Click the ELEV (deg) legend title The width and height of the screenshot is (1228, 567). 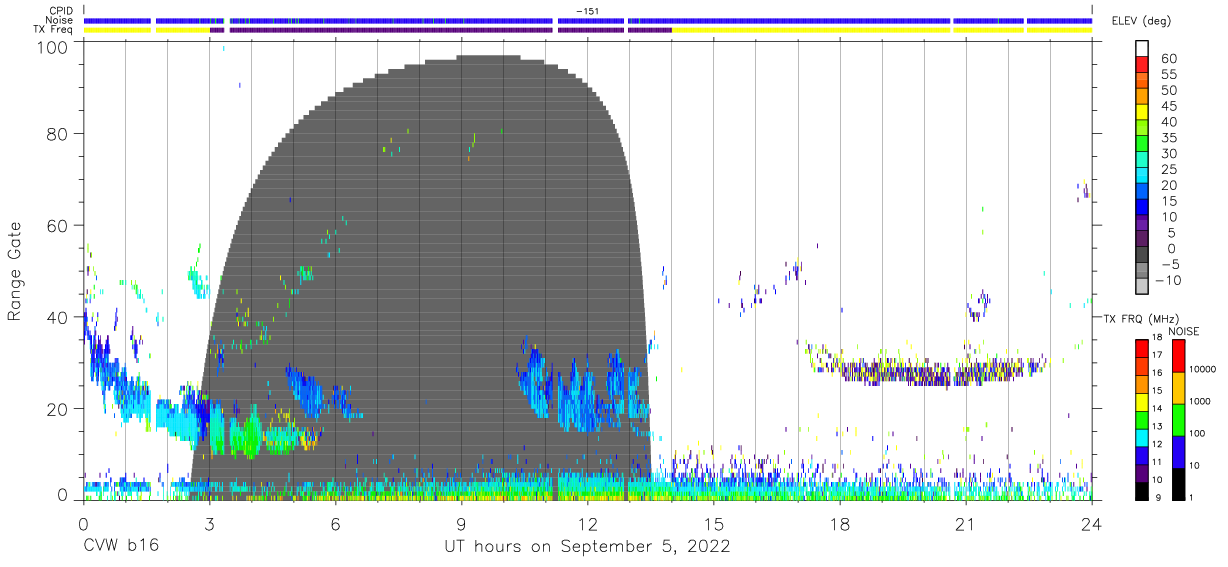coord(1143,21)
